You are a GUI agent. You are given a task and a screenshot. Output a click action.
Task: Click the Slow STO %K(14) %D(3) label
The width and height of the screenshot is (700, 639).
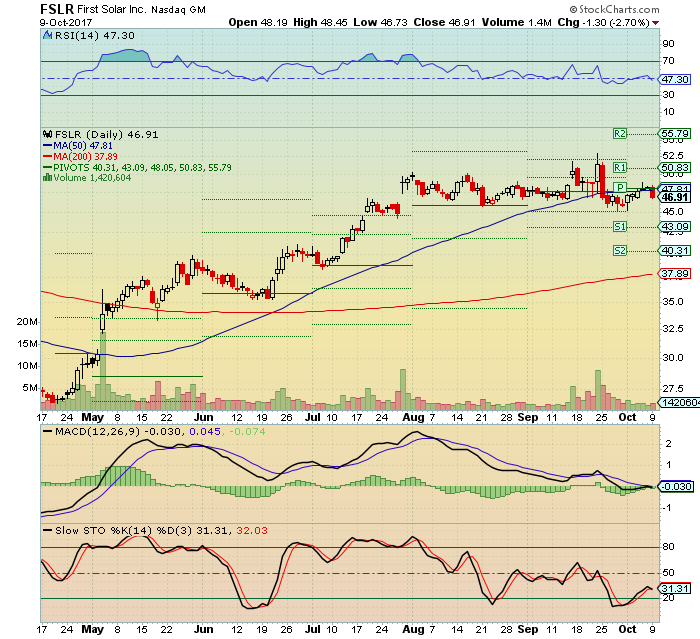124,530
